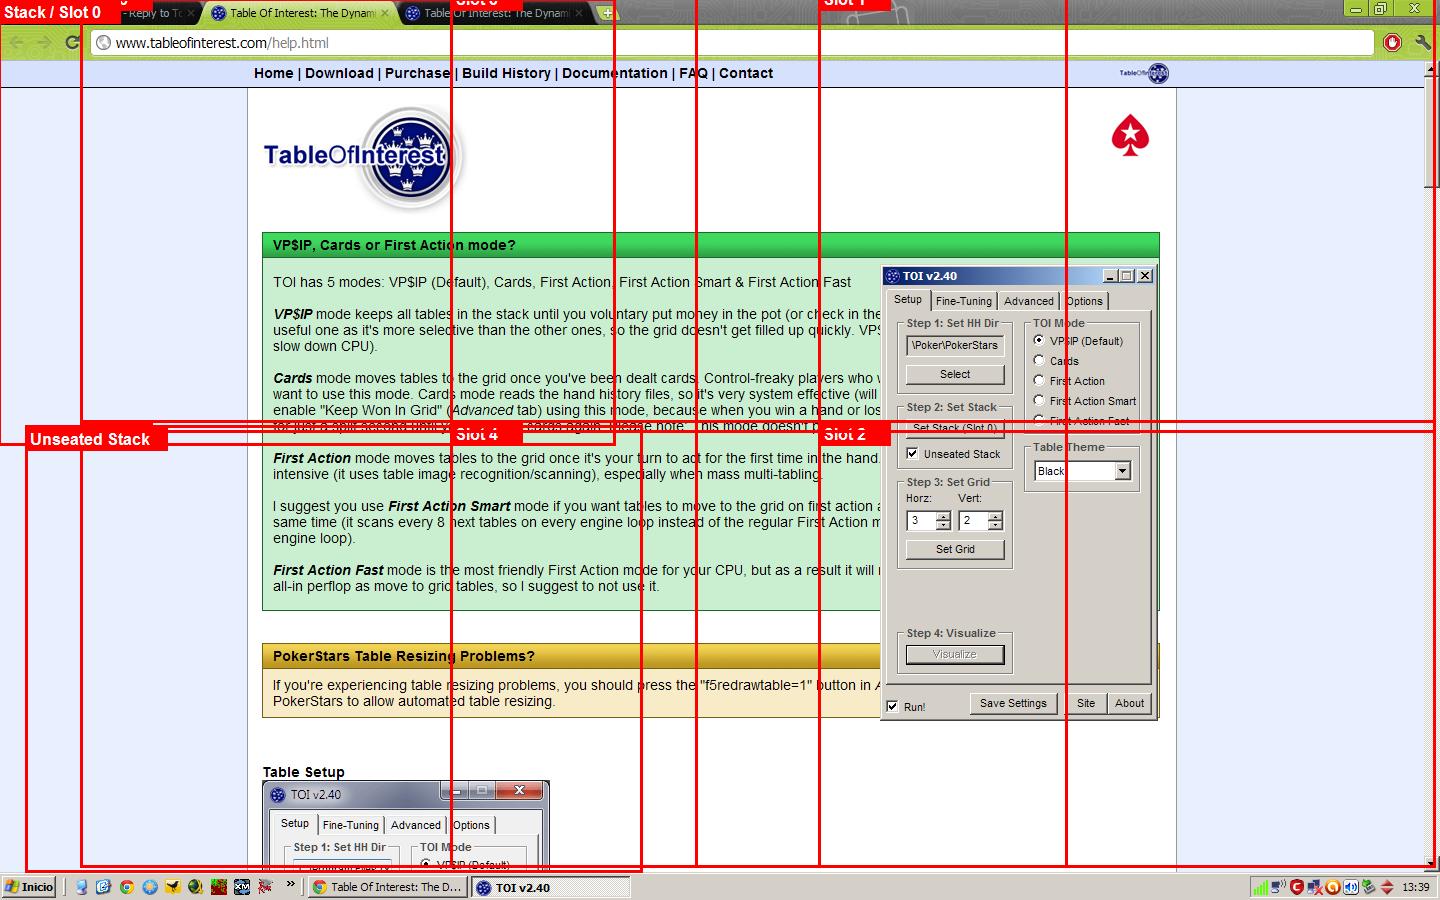Click Chrome Table Of Interest taskbar button
The height and width of the screenshot is (900, 1440).
pyautogui.click(x=388, y=887)
